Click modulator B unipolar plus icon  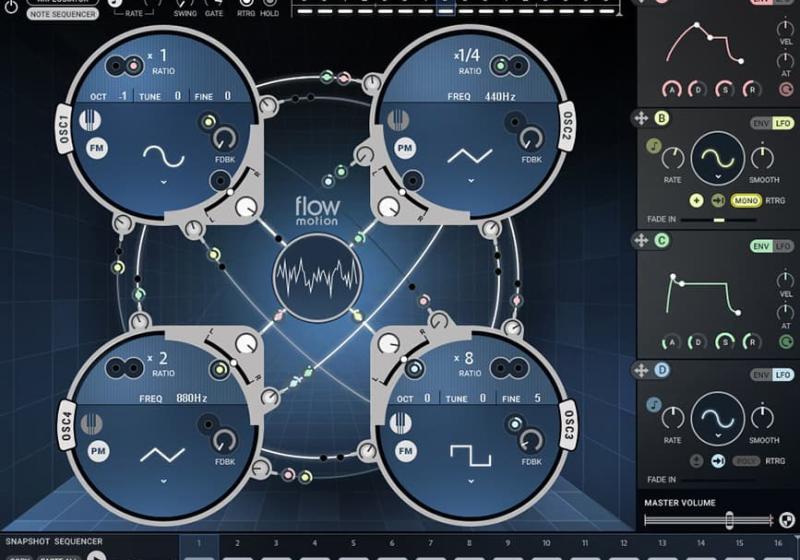696,200
